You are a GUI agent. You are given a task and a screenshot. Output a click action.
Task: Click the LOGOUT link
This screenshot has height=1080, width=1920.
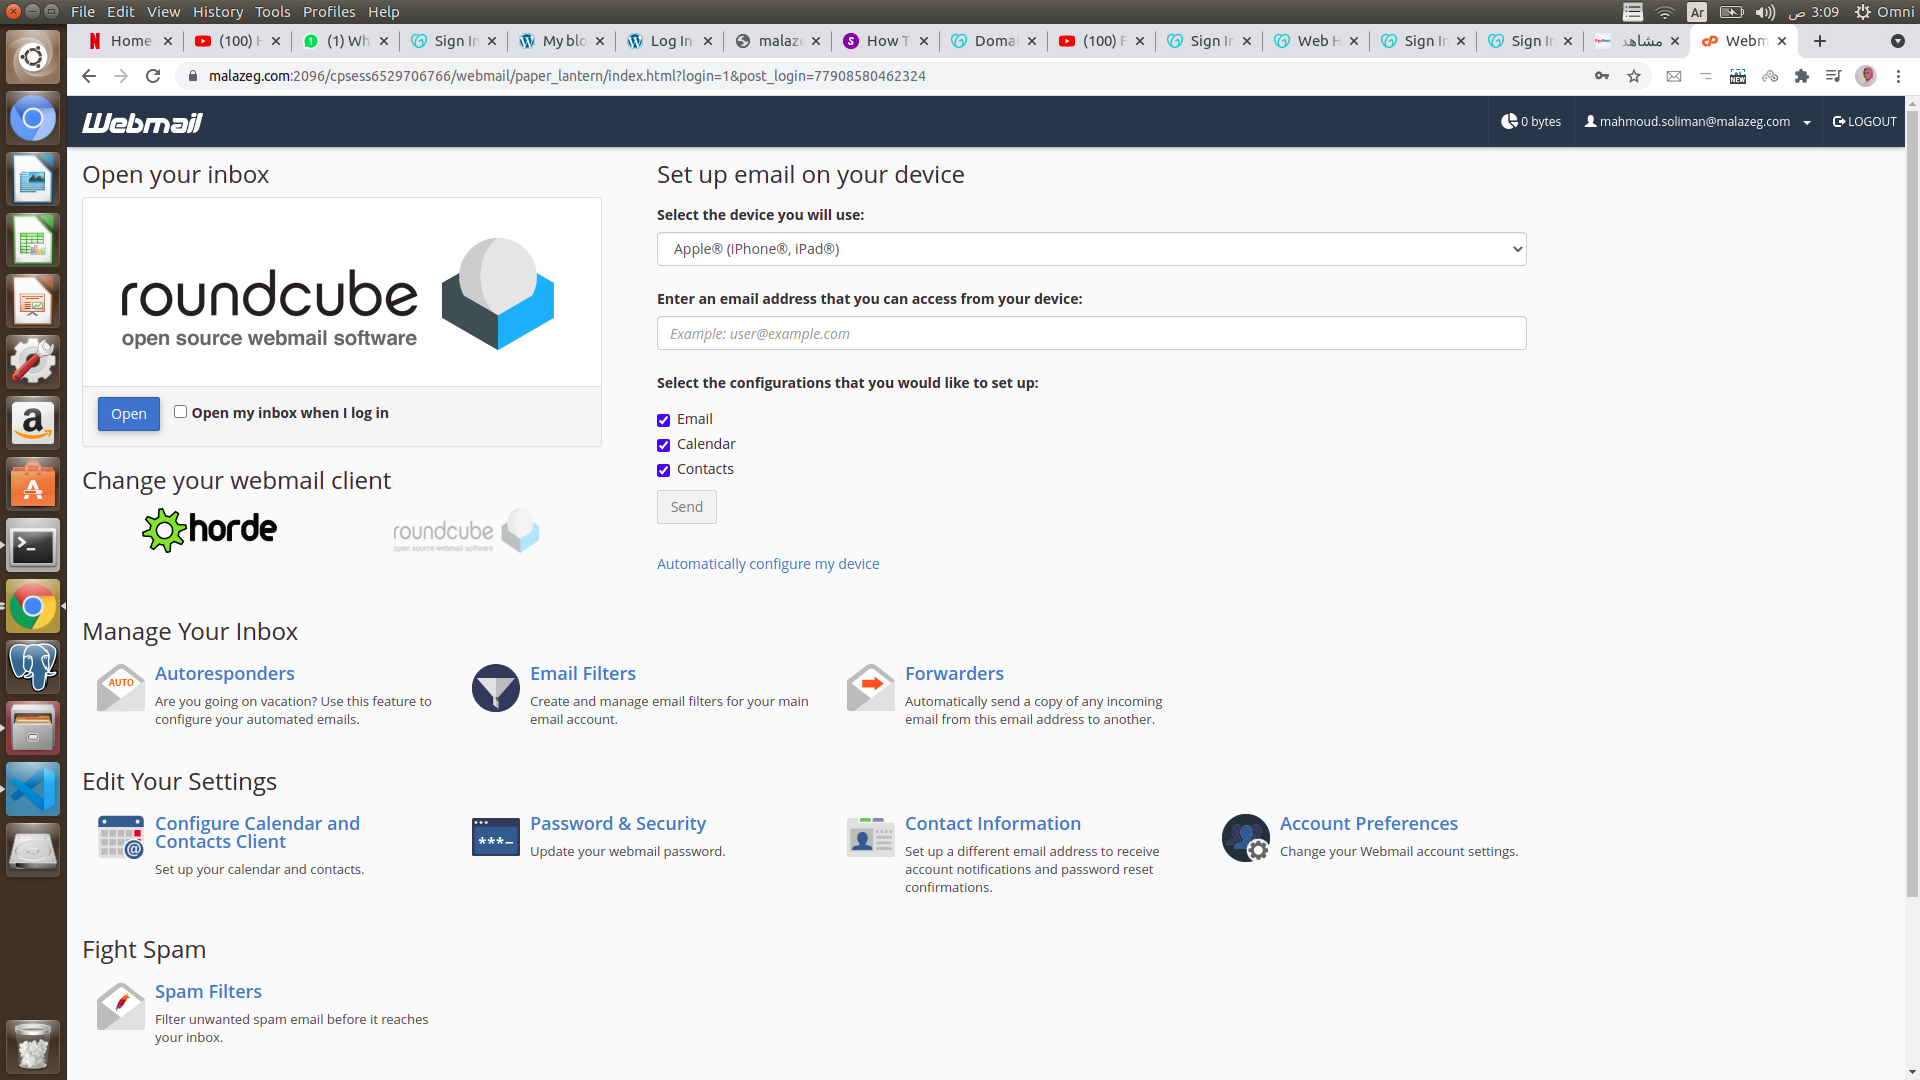point(1864,121)
